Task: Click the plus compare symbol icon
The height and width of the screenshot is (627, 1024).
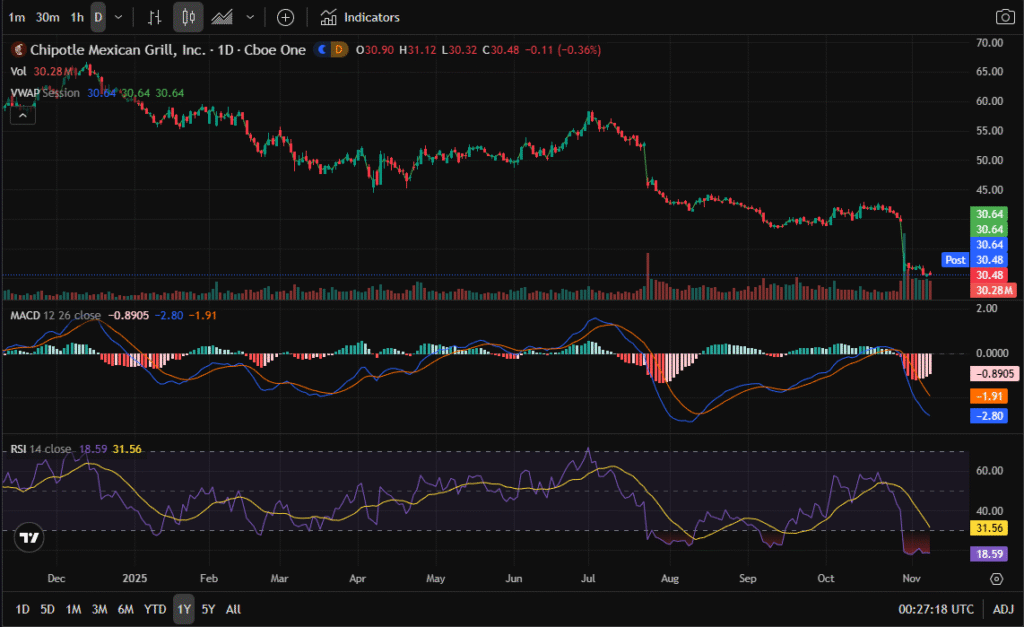Action: pos(285,17)
